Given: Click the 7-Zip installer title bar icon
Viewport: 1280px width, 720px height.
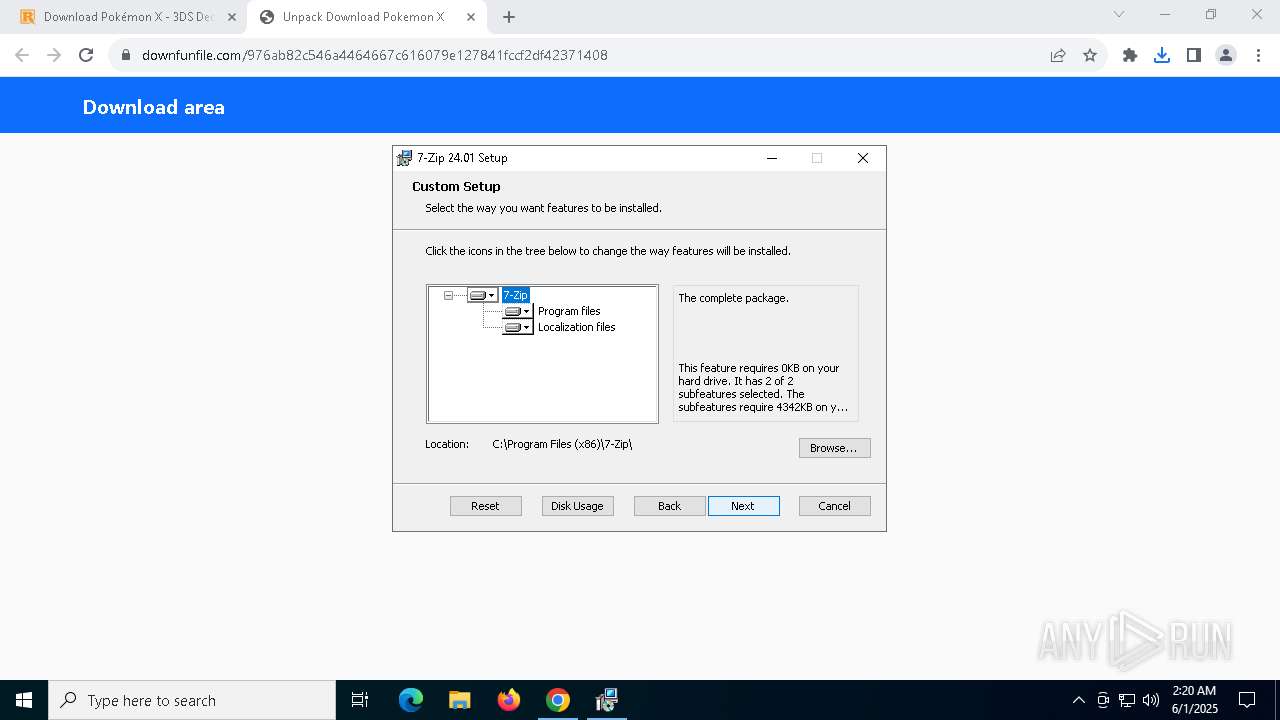Looking at the screenshot, I should coord(404,158).
